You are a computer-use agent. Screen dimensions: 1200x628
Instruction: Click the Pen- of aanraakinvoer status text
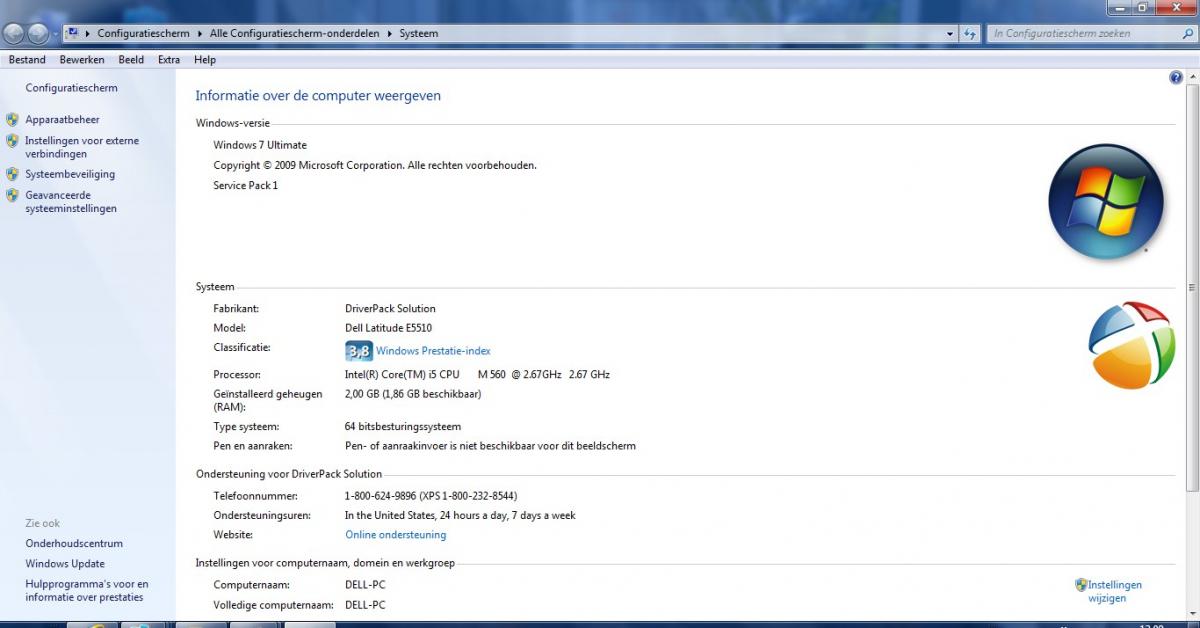coord(490,446)
